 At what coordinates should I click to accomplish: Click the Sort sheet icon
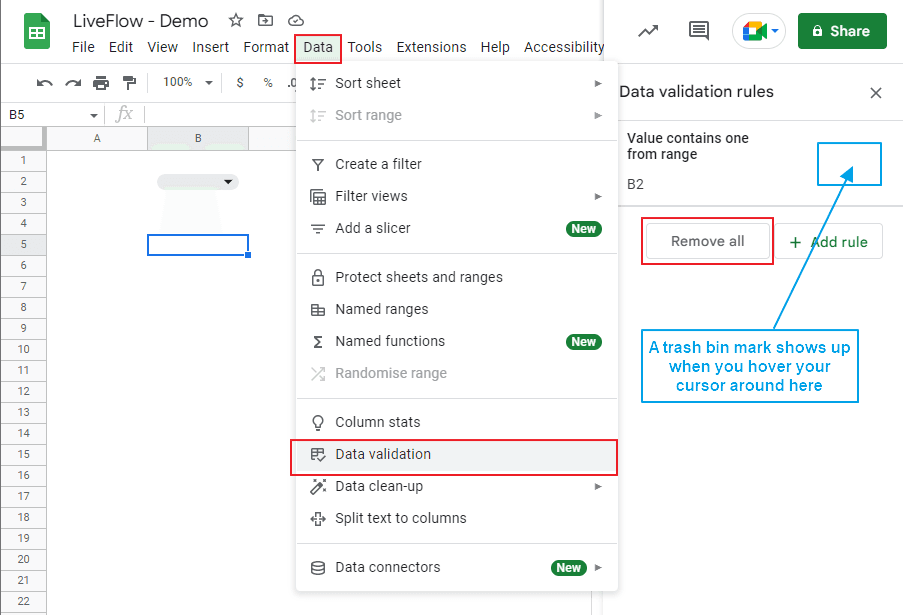point(318,84)
